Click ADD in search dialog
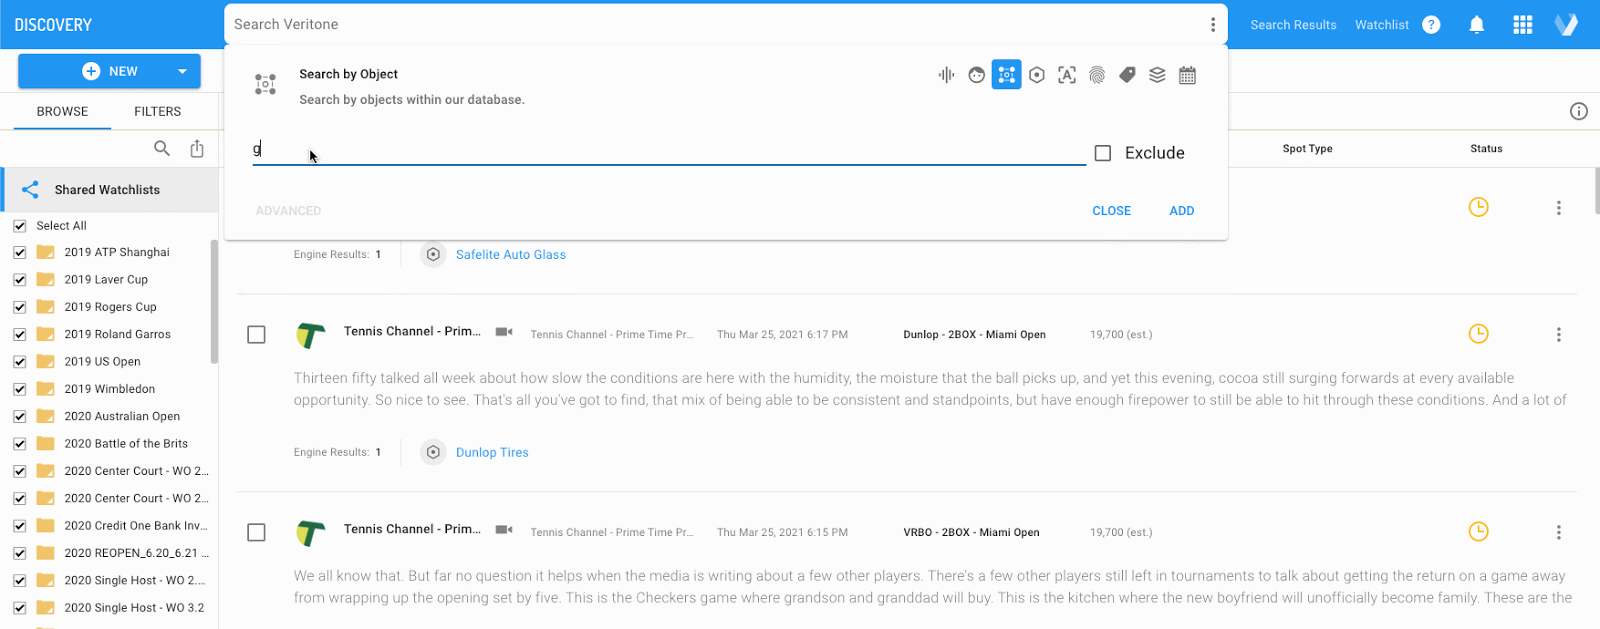Screen dimensions: 1600x629 coord(1182,211)
